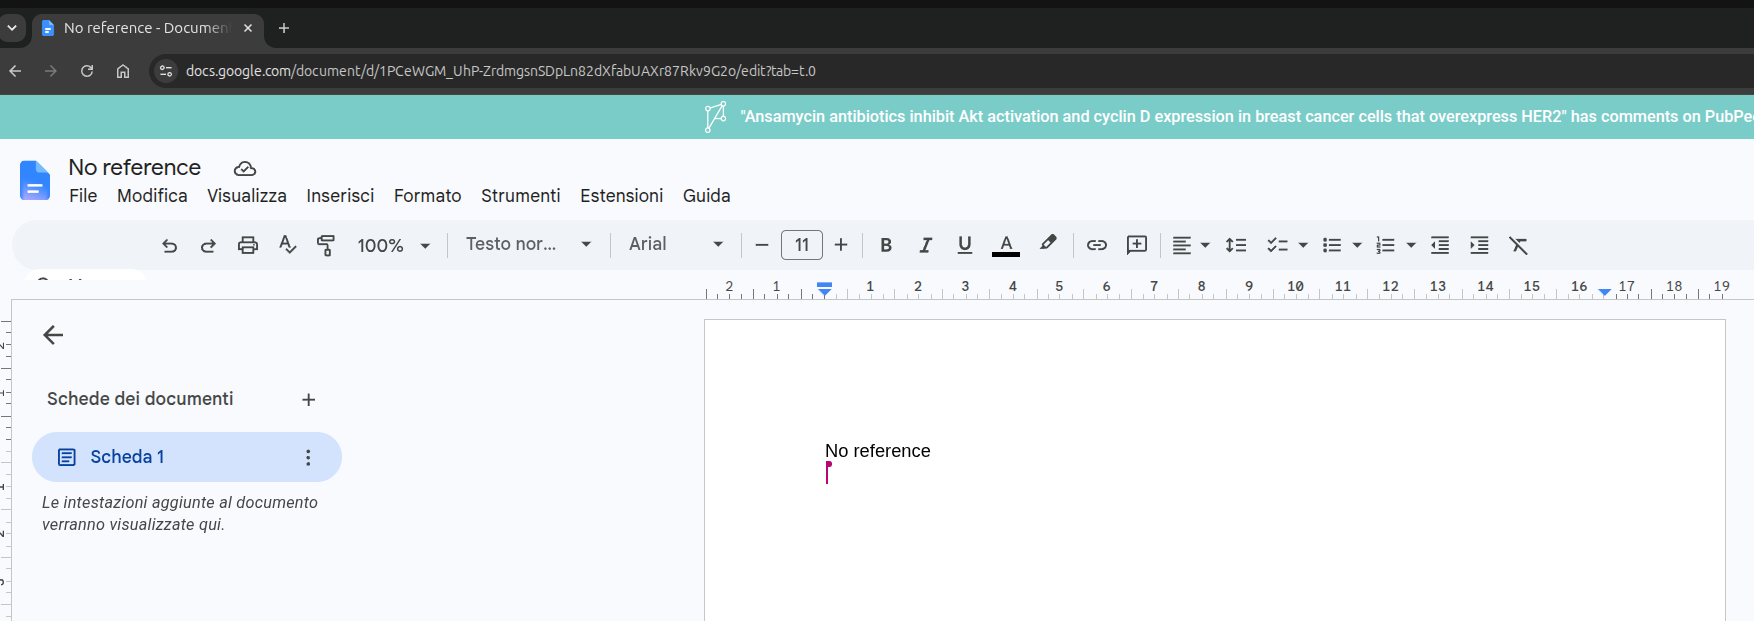Open the 100% zoom dropdown

[394, 245]
